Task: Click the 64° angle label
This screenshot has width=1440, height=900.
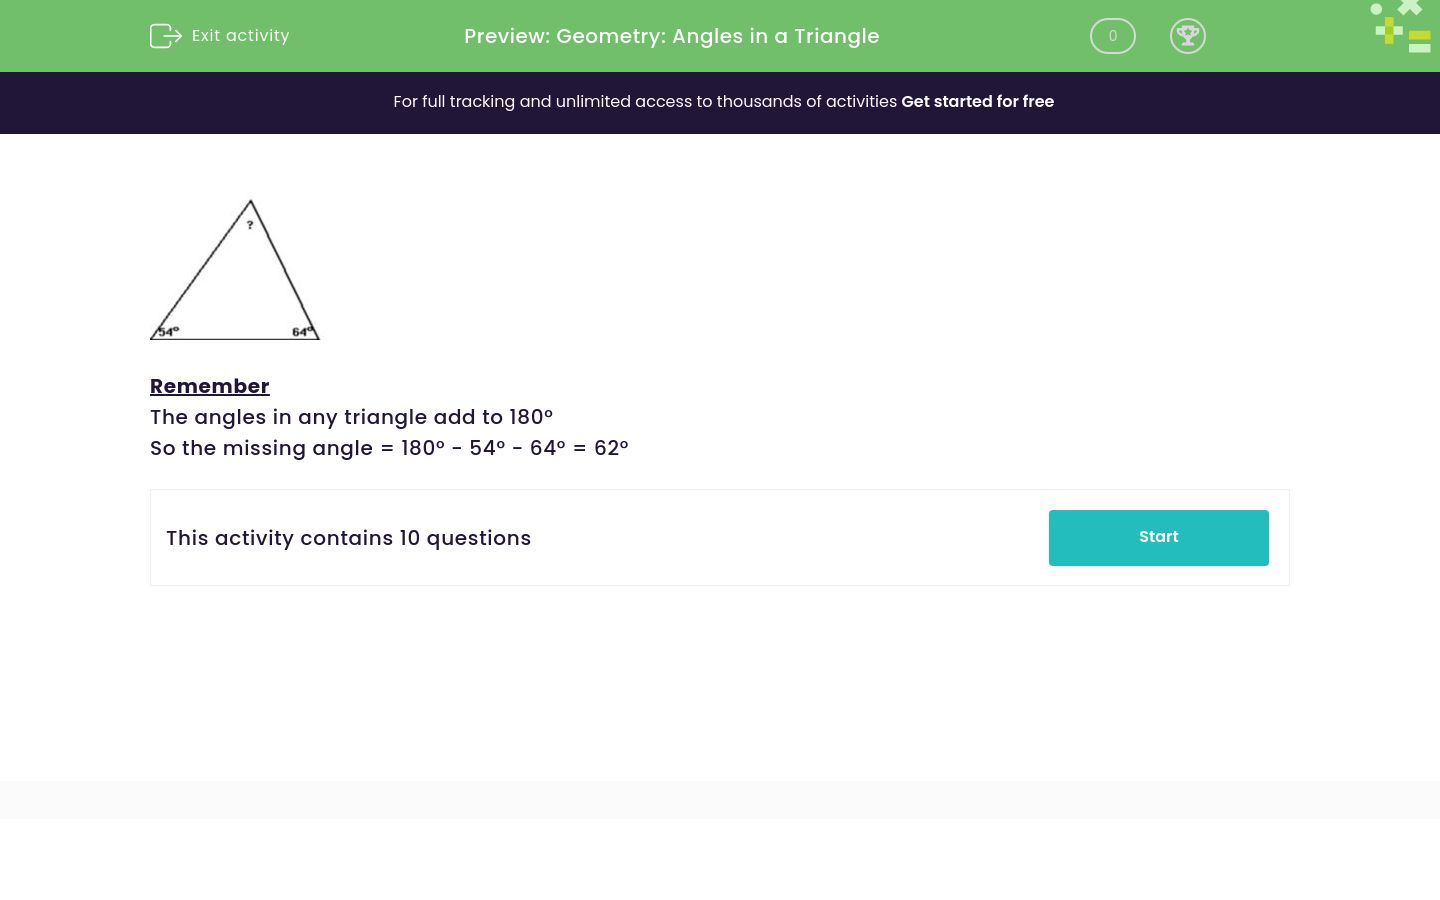Action: click(x=302, y=331)
